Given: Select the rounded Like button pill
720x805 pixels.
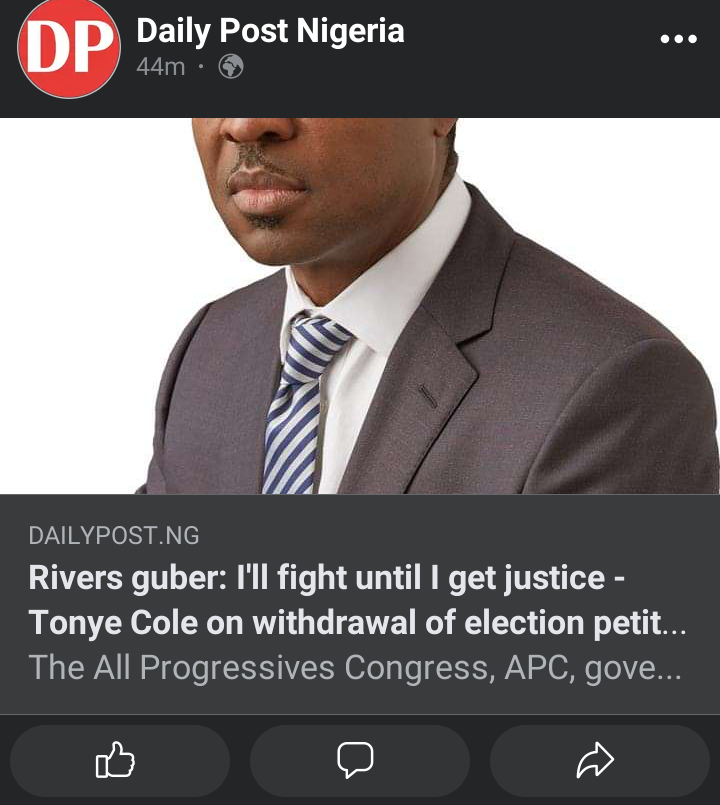Looking at the screenshot, I should (120, 760).
